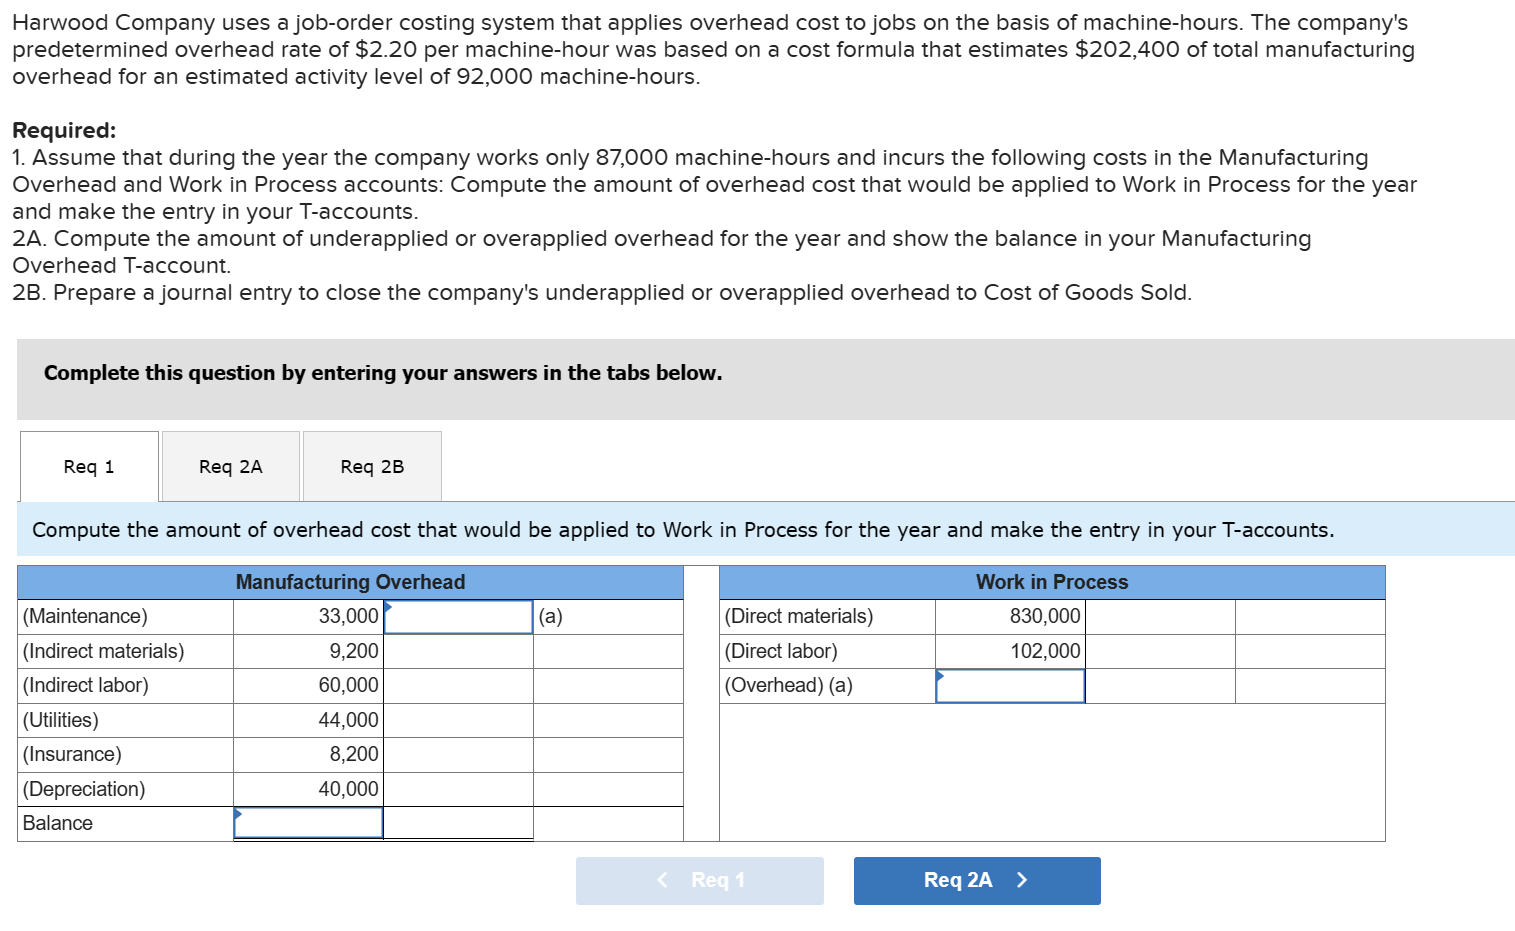1515x931 pixels.
Task: Click the Overhead (a) input in Work in Process
Action: click(x=1009, y=685)
